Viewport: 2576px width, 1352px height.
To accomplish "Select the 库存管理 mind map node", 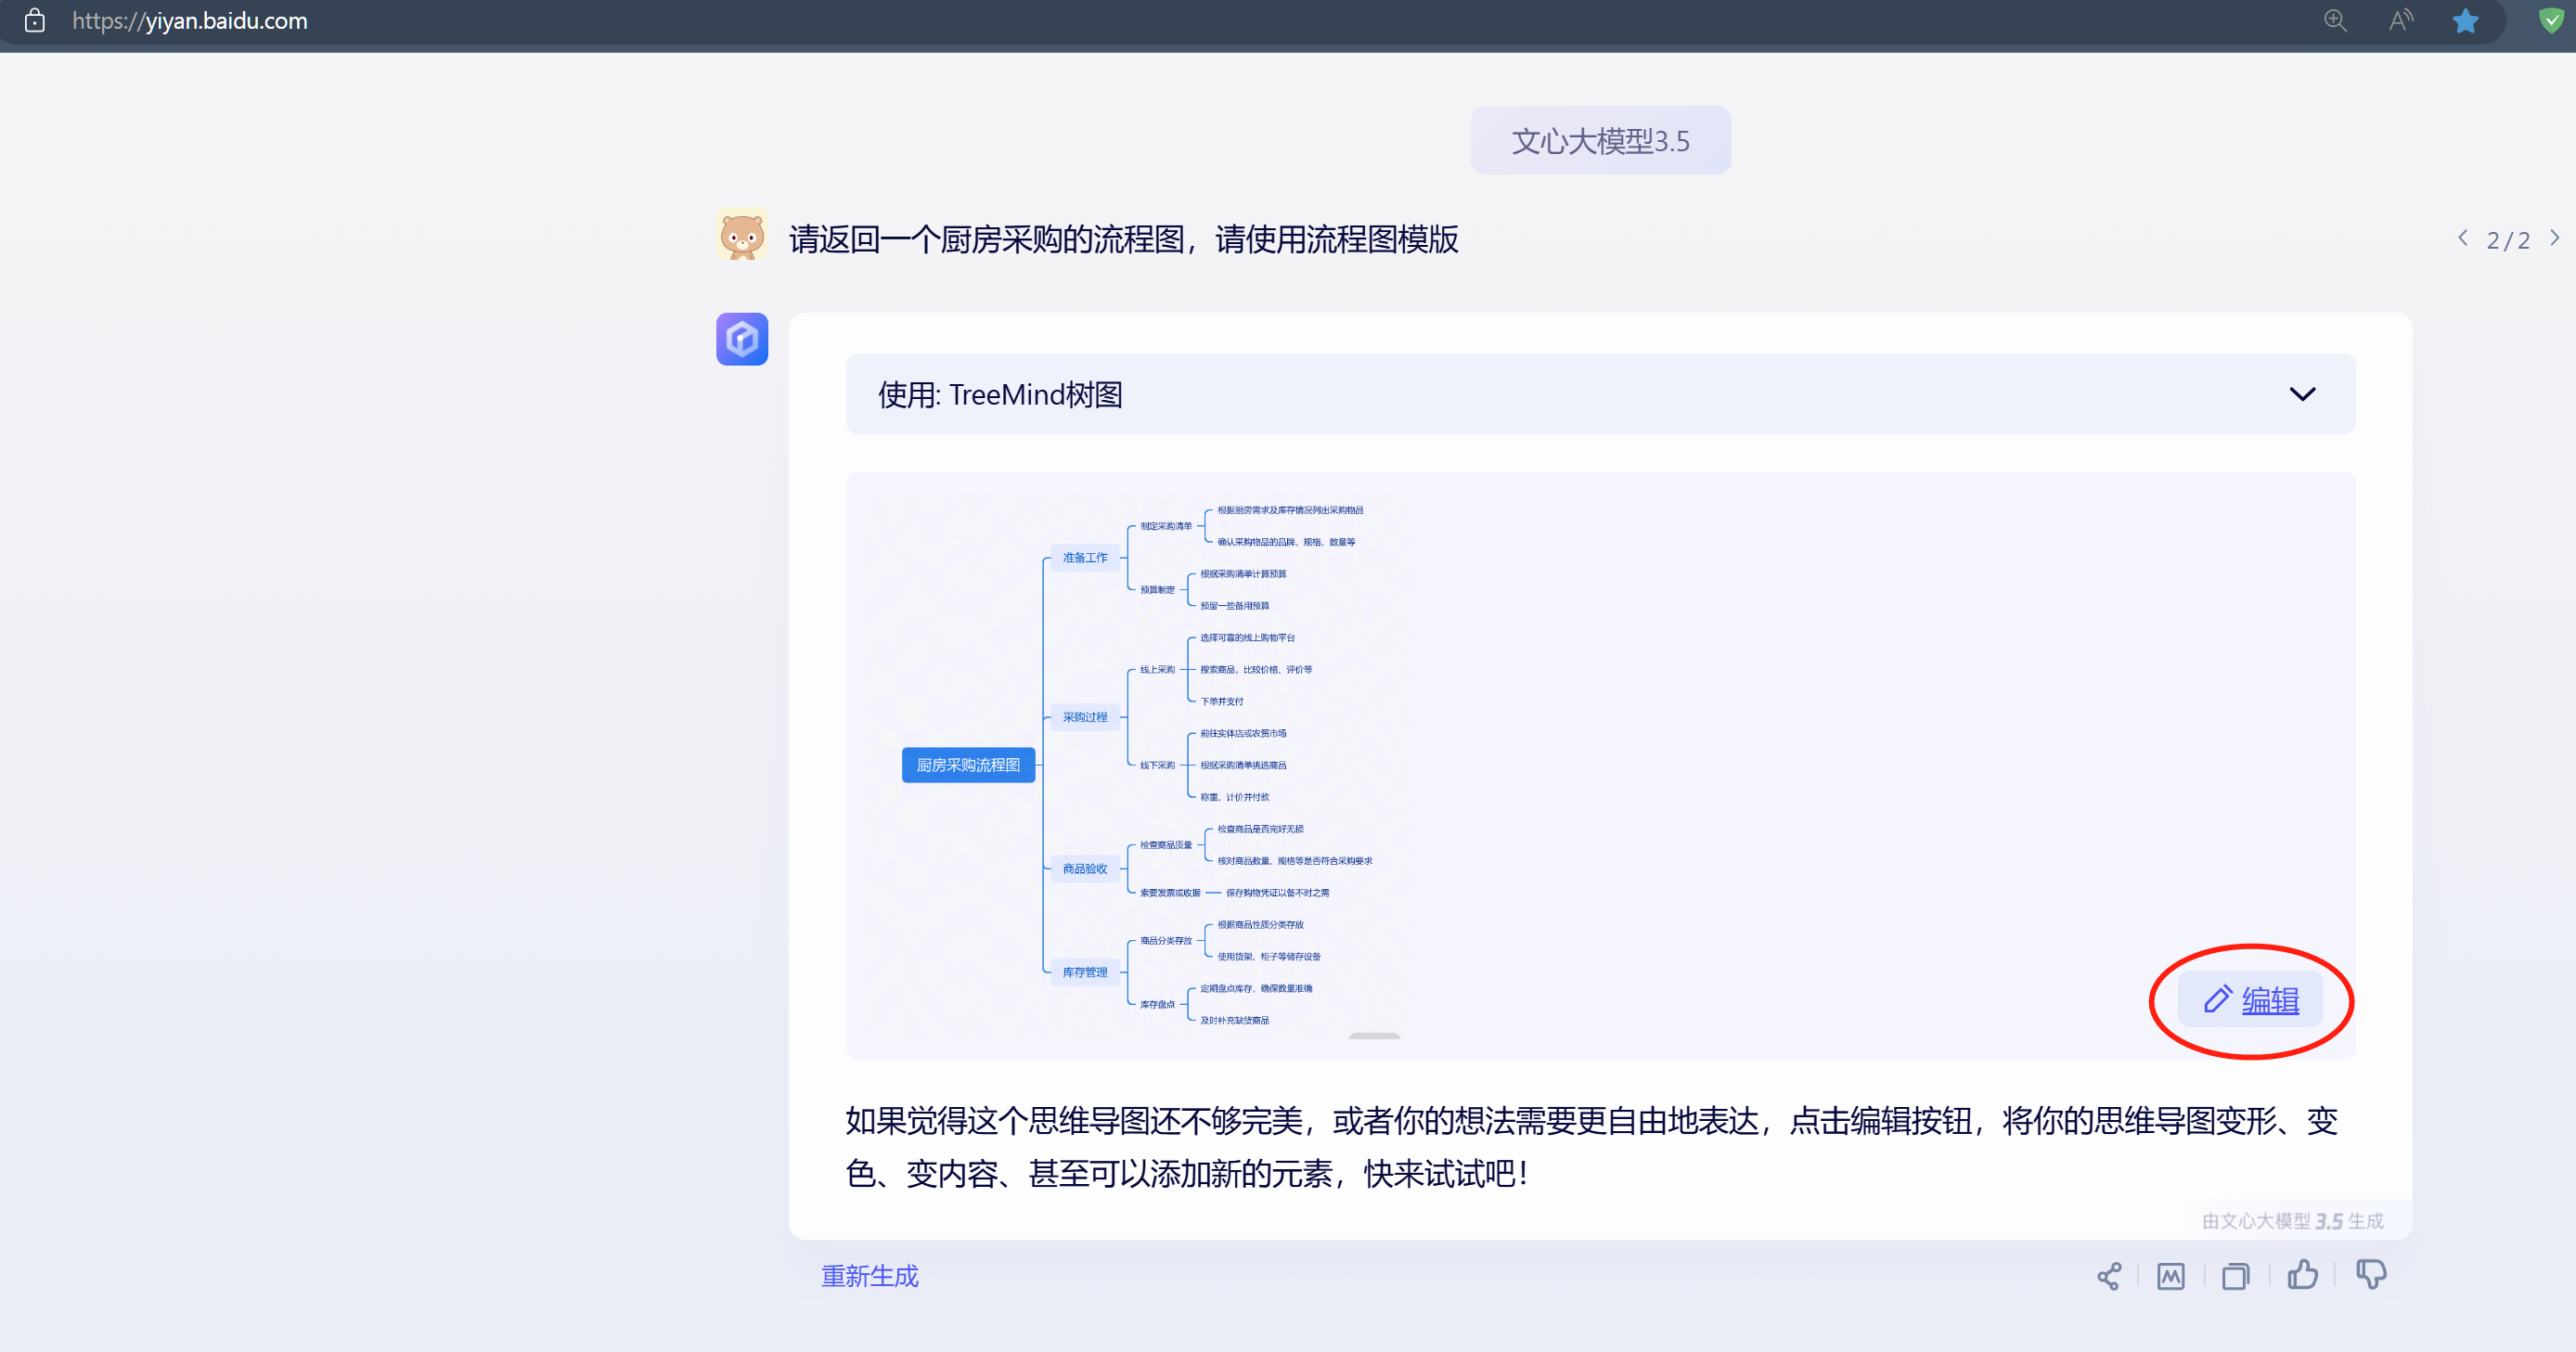I will (1085, 972).
